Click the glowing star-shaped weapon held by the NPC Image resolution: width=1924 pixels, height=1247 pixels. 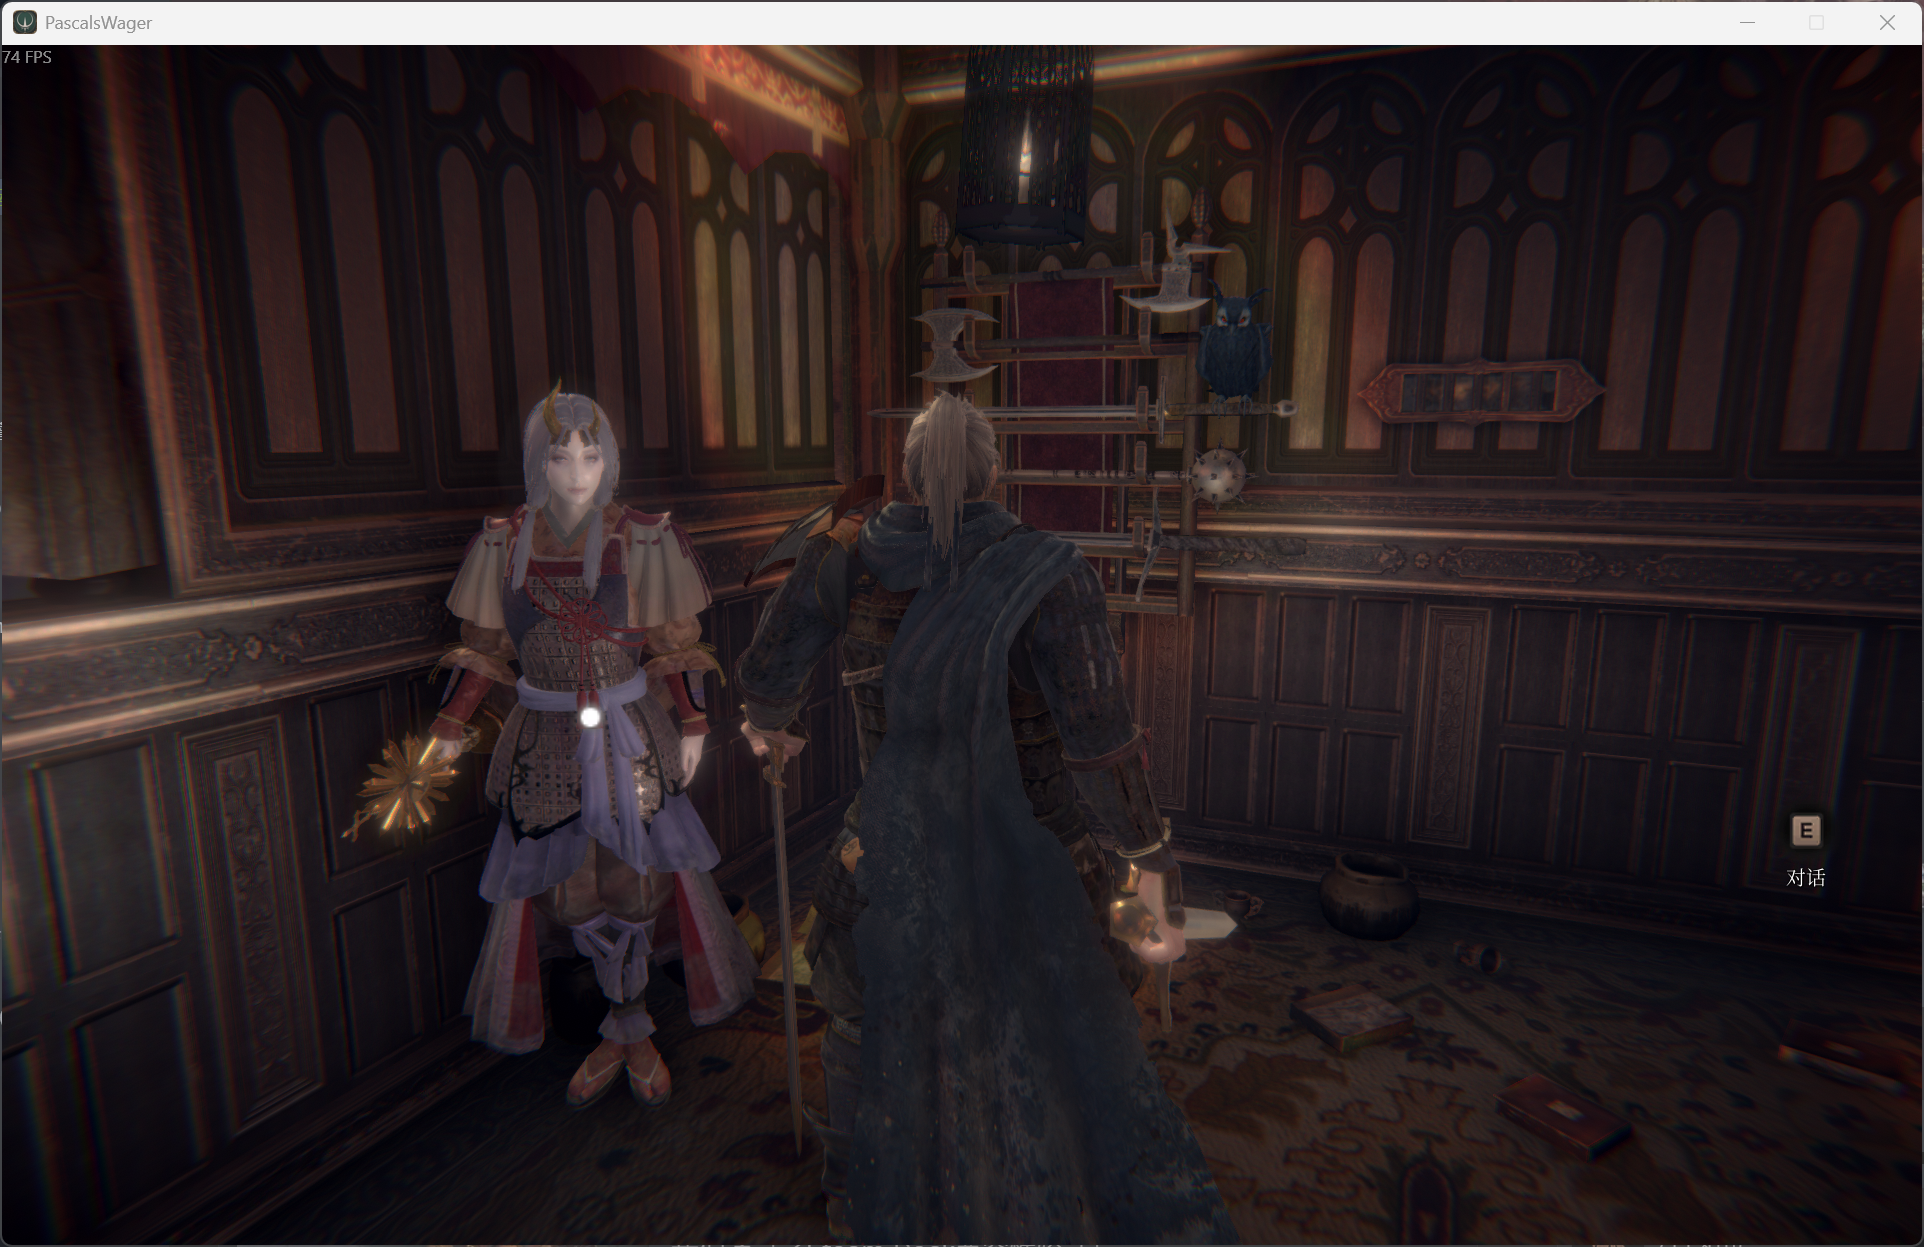point(407,783)
